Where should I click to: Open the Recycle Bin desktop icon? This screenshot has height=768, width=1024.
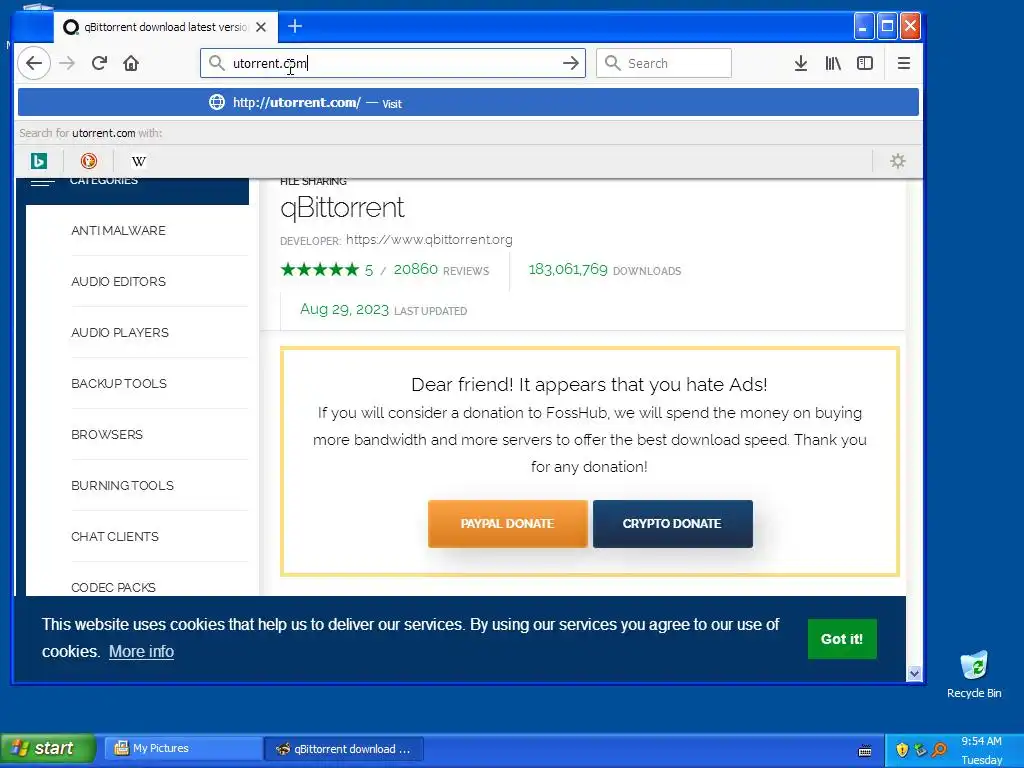974,674
